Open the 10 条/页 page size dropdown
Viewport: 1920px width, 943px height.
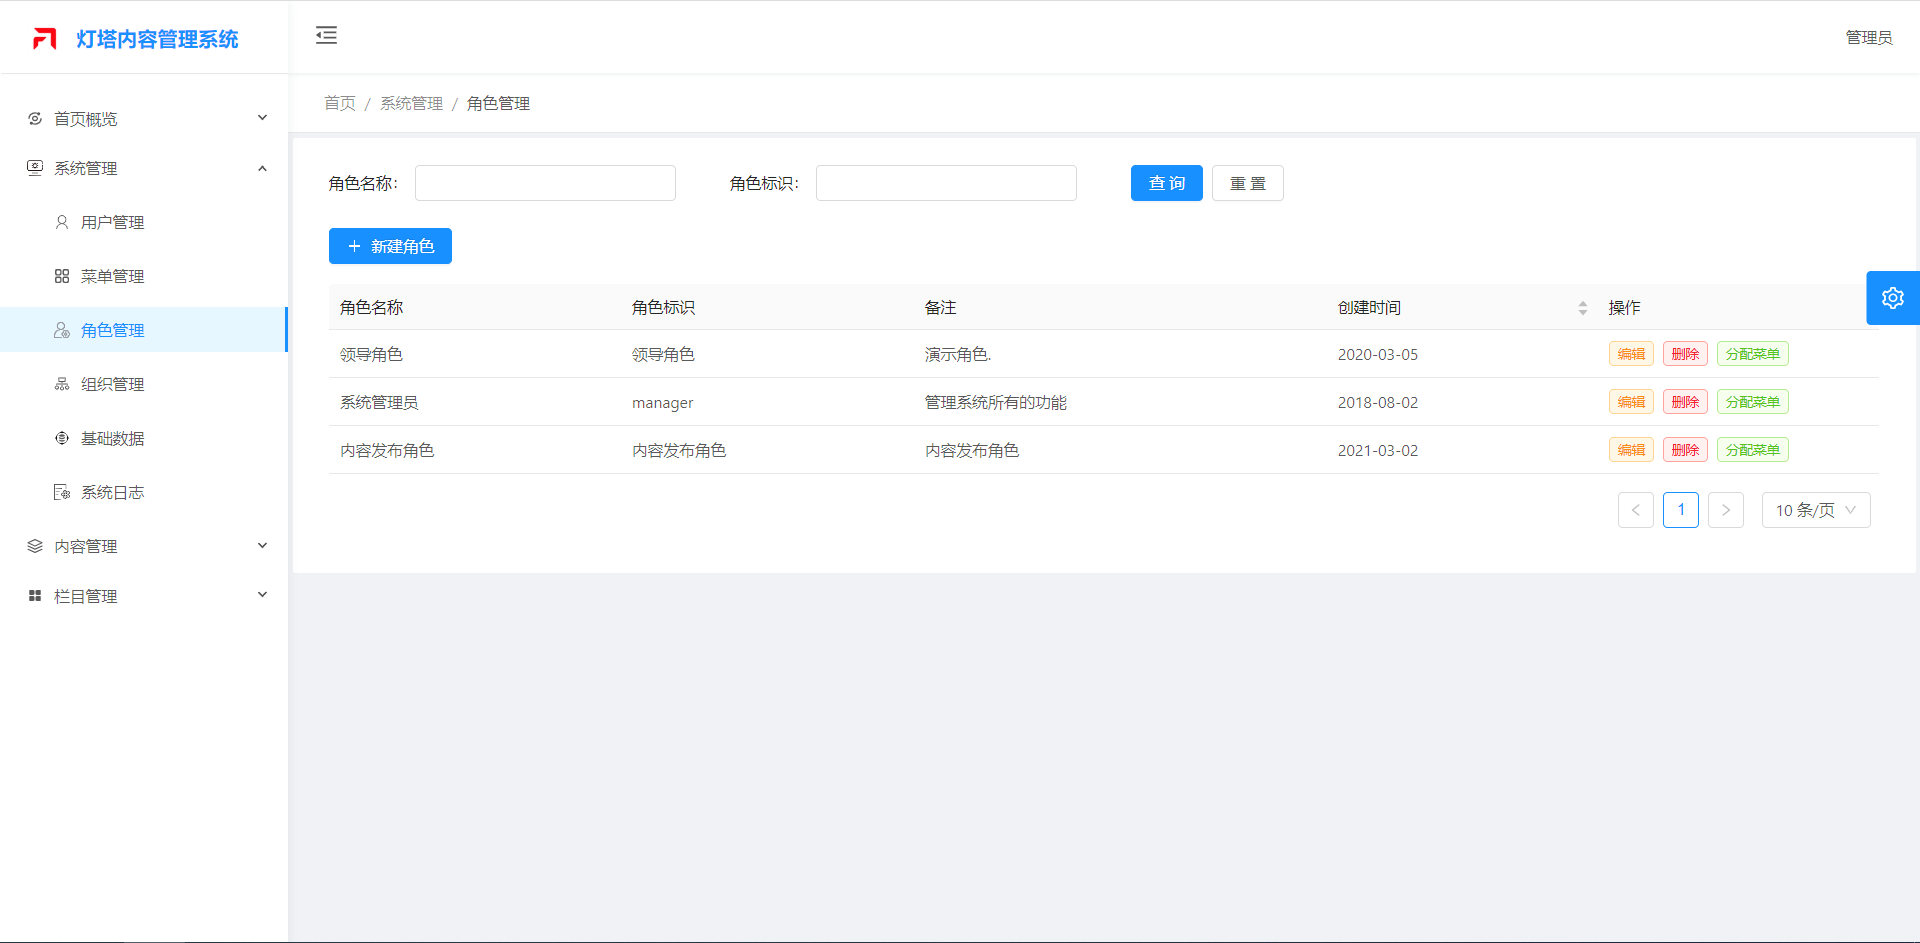(x=1815, y=510)
